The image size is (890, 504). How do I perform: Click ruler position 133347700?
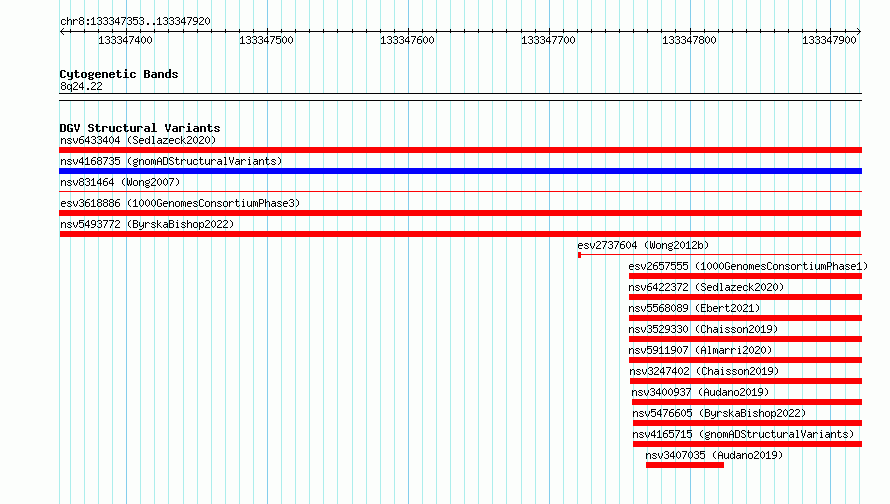(x=548, y=40)
